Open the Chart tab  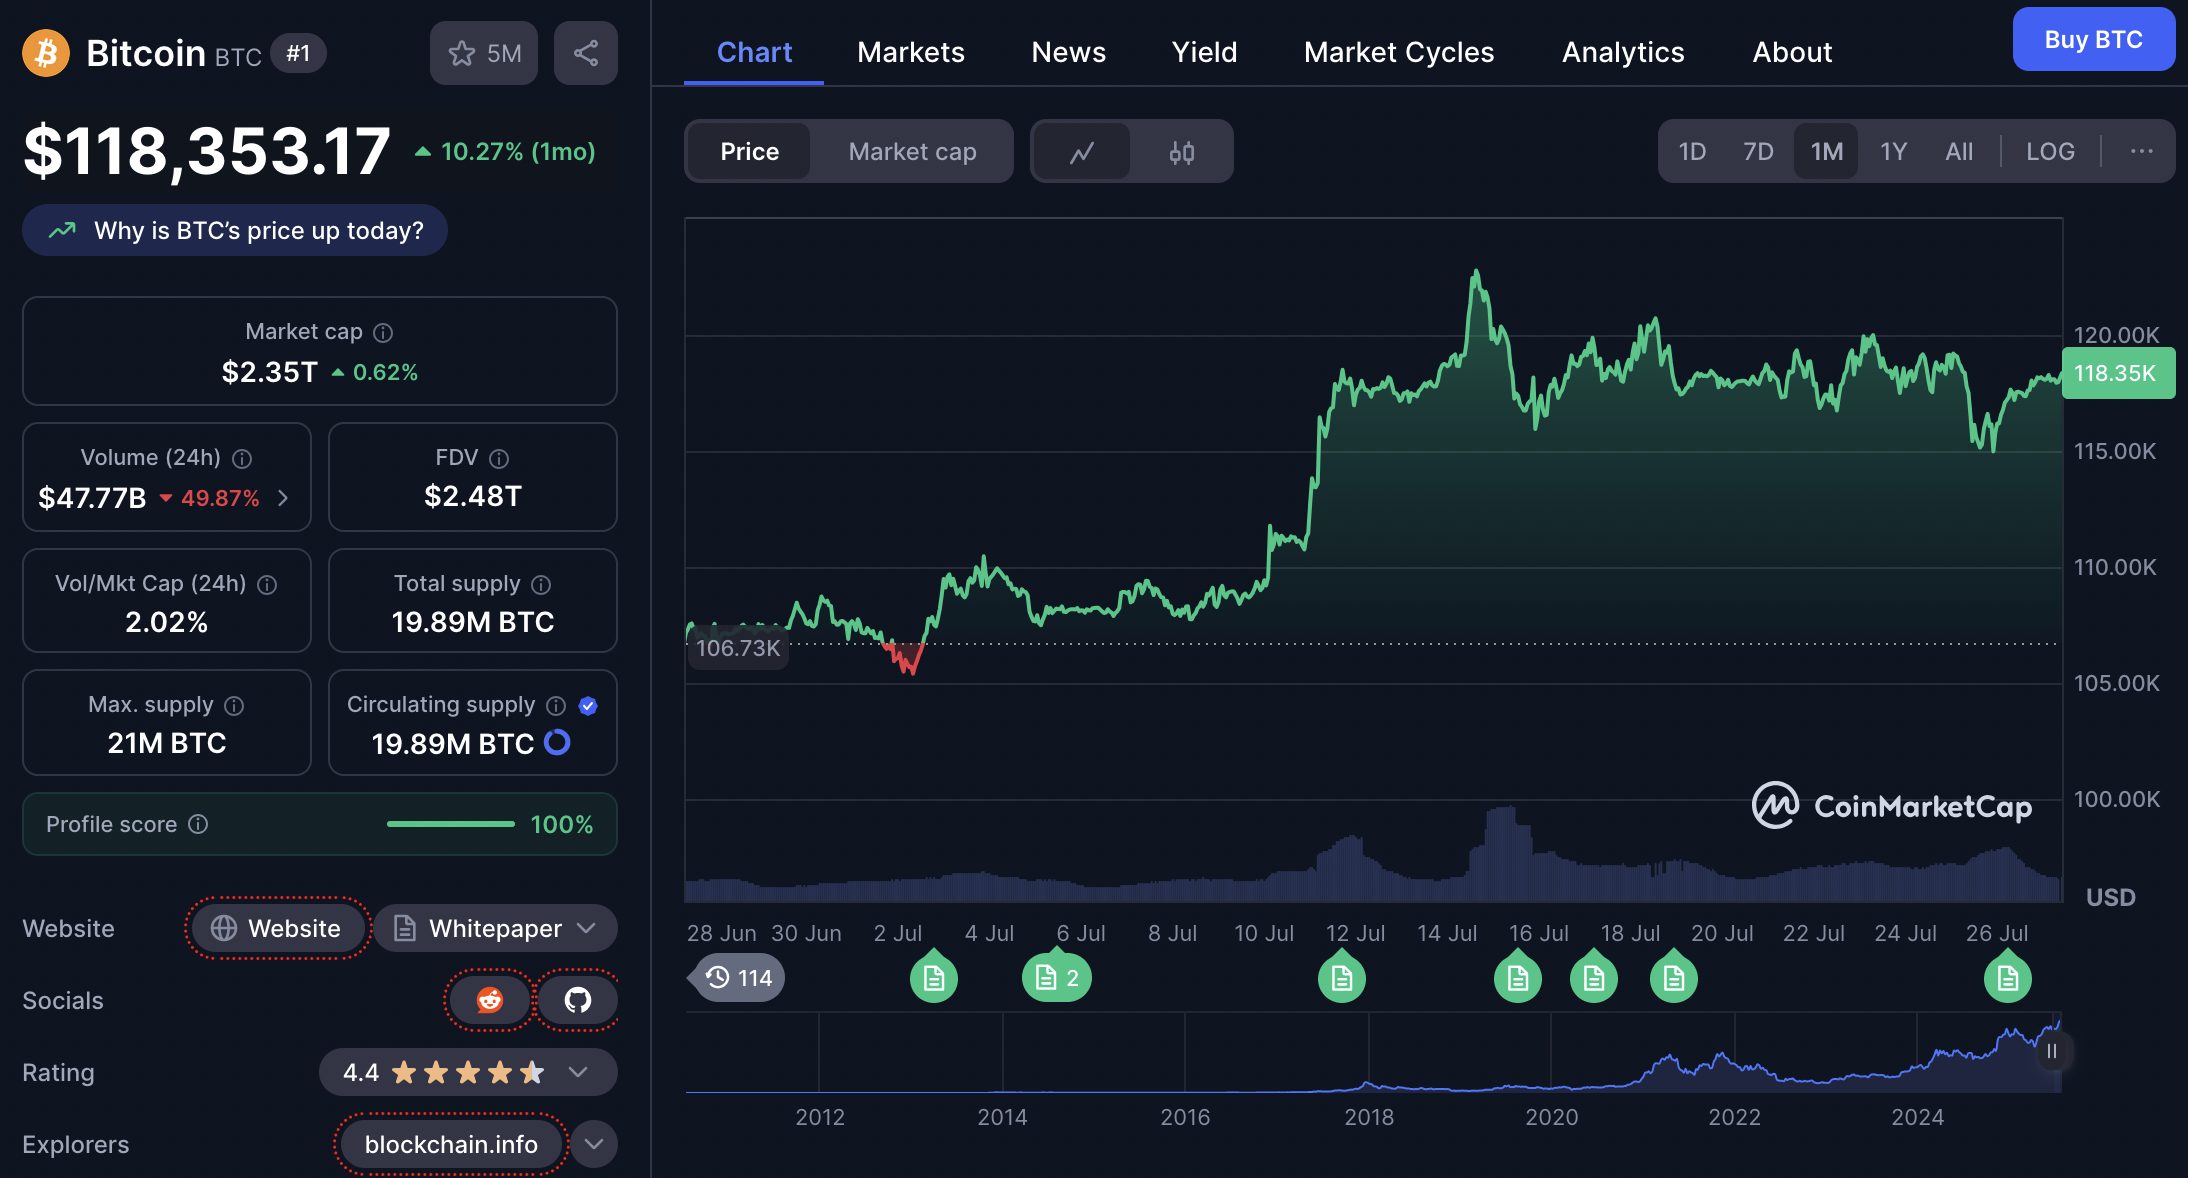[754, 52]
